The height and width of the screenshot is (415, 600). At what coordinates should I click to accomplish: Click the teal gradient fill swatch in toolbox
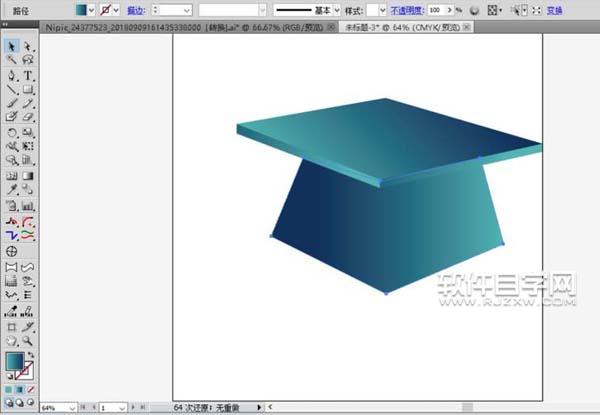point(15,361)
